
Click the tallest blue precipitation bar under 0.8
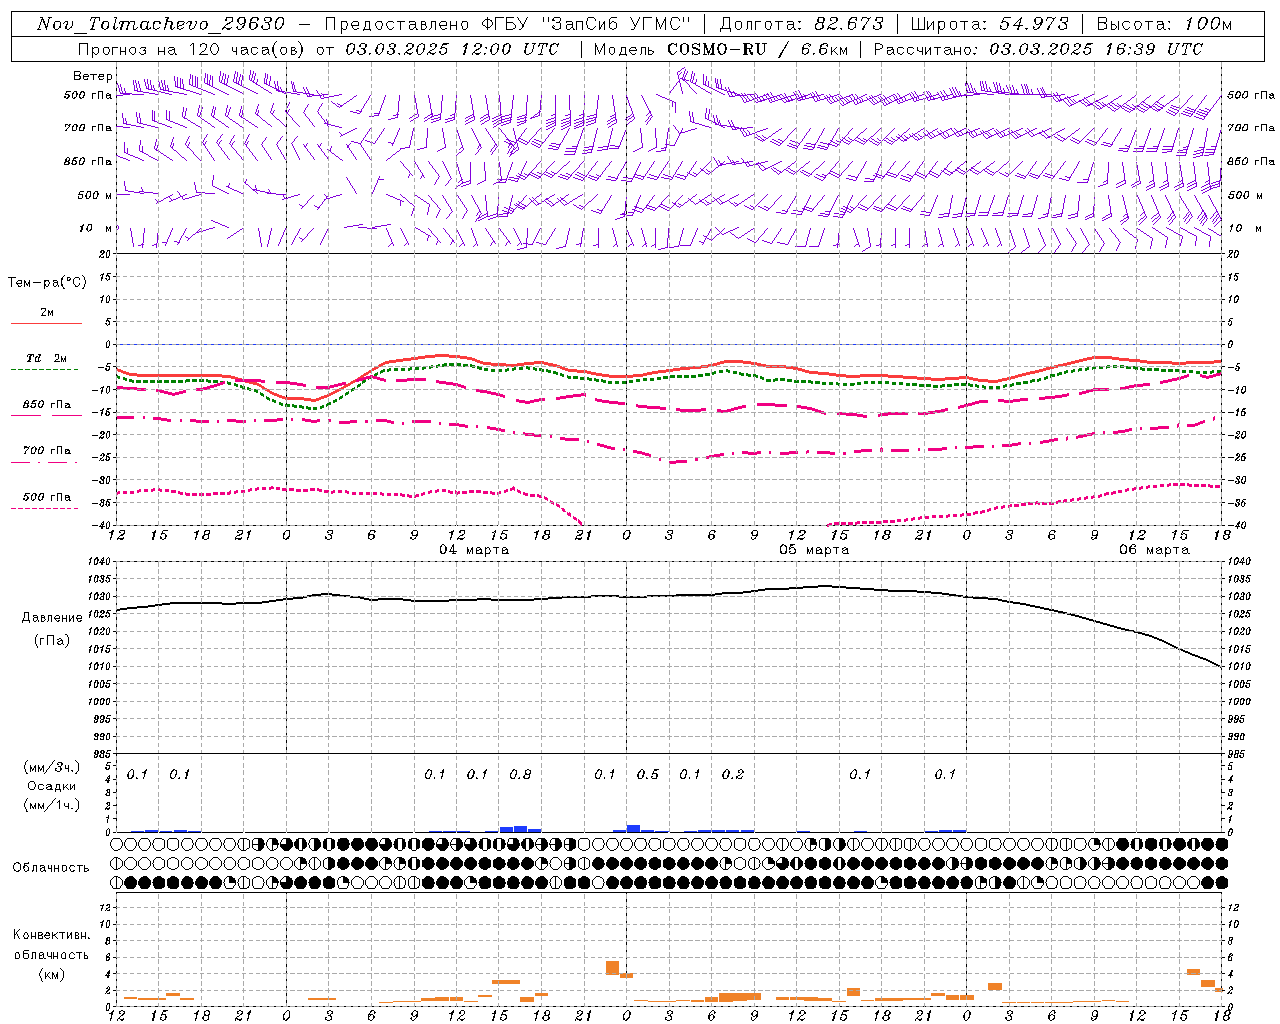click(x=520, y=829)
